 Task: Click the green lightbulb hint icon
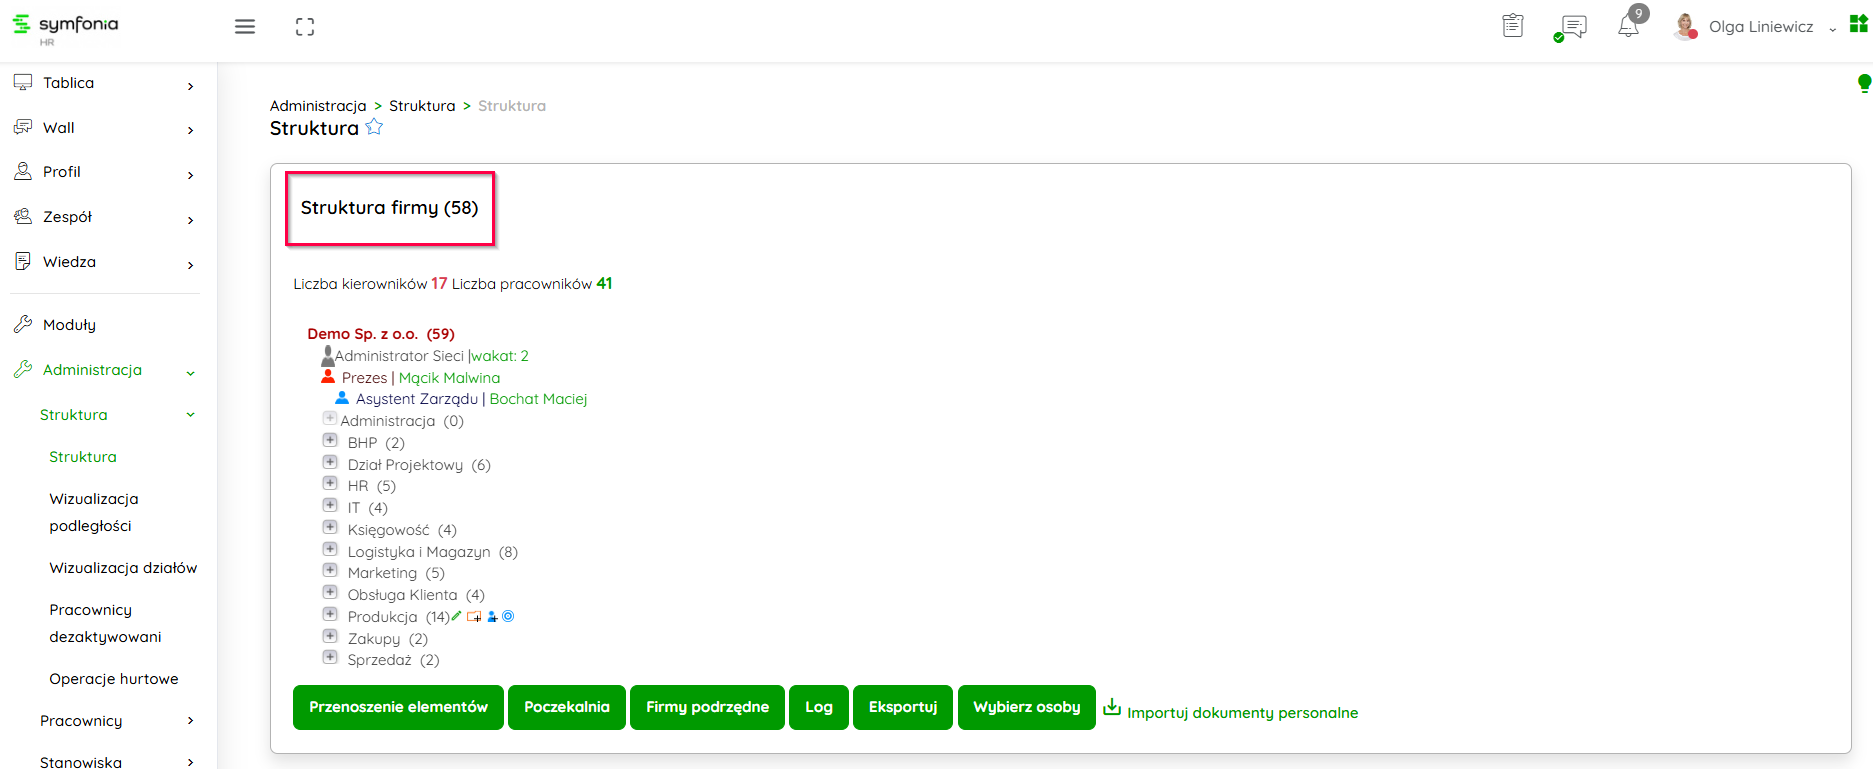pyautogui.click(x=1864, y=83)
